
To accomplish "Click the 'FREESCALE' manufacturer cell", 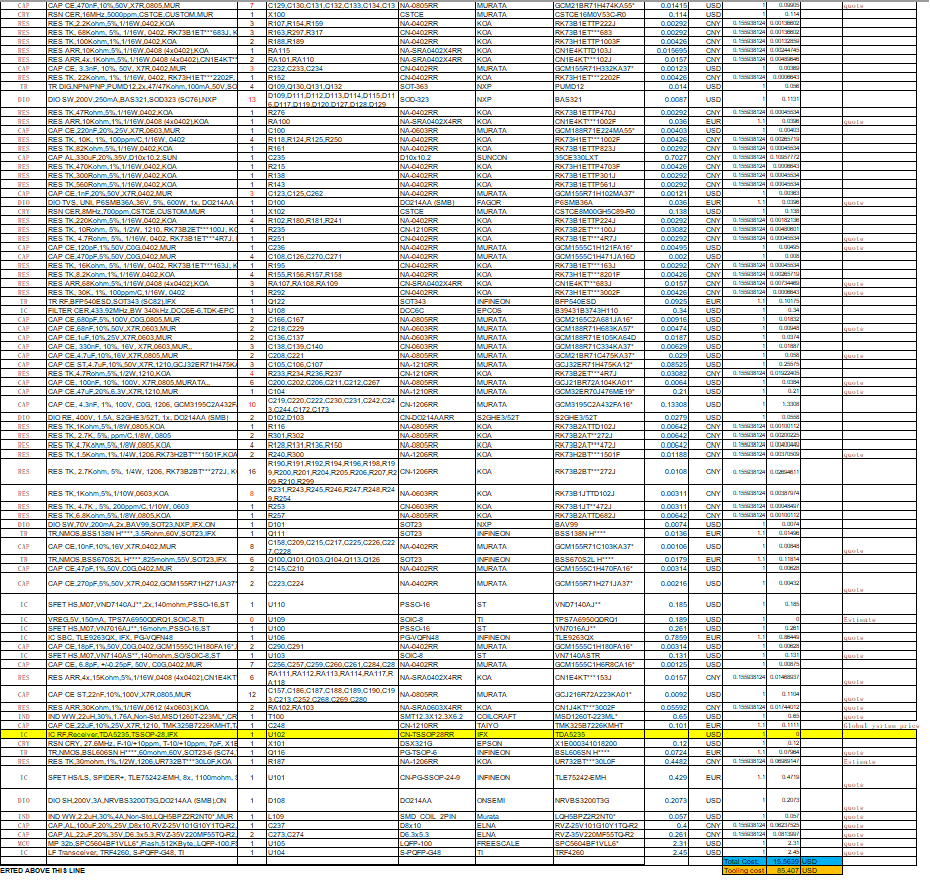I will click(x=514, y=844).
